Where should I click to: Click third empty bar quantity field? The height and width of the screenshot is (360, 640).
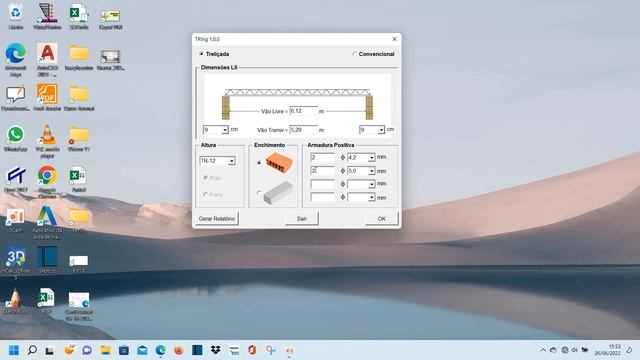click(x=322, y=184)
